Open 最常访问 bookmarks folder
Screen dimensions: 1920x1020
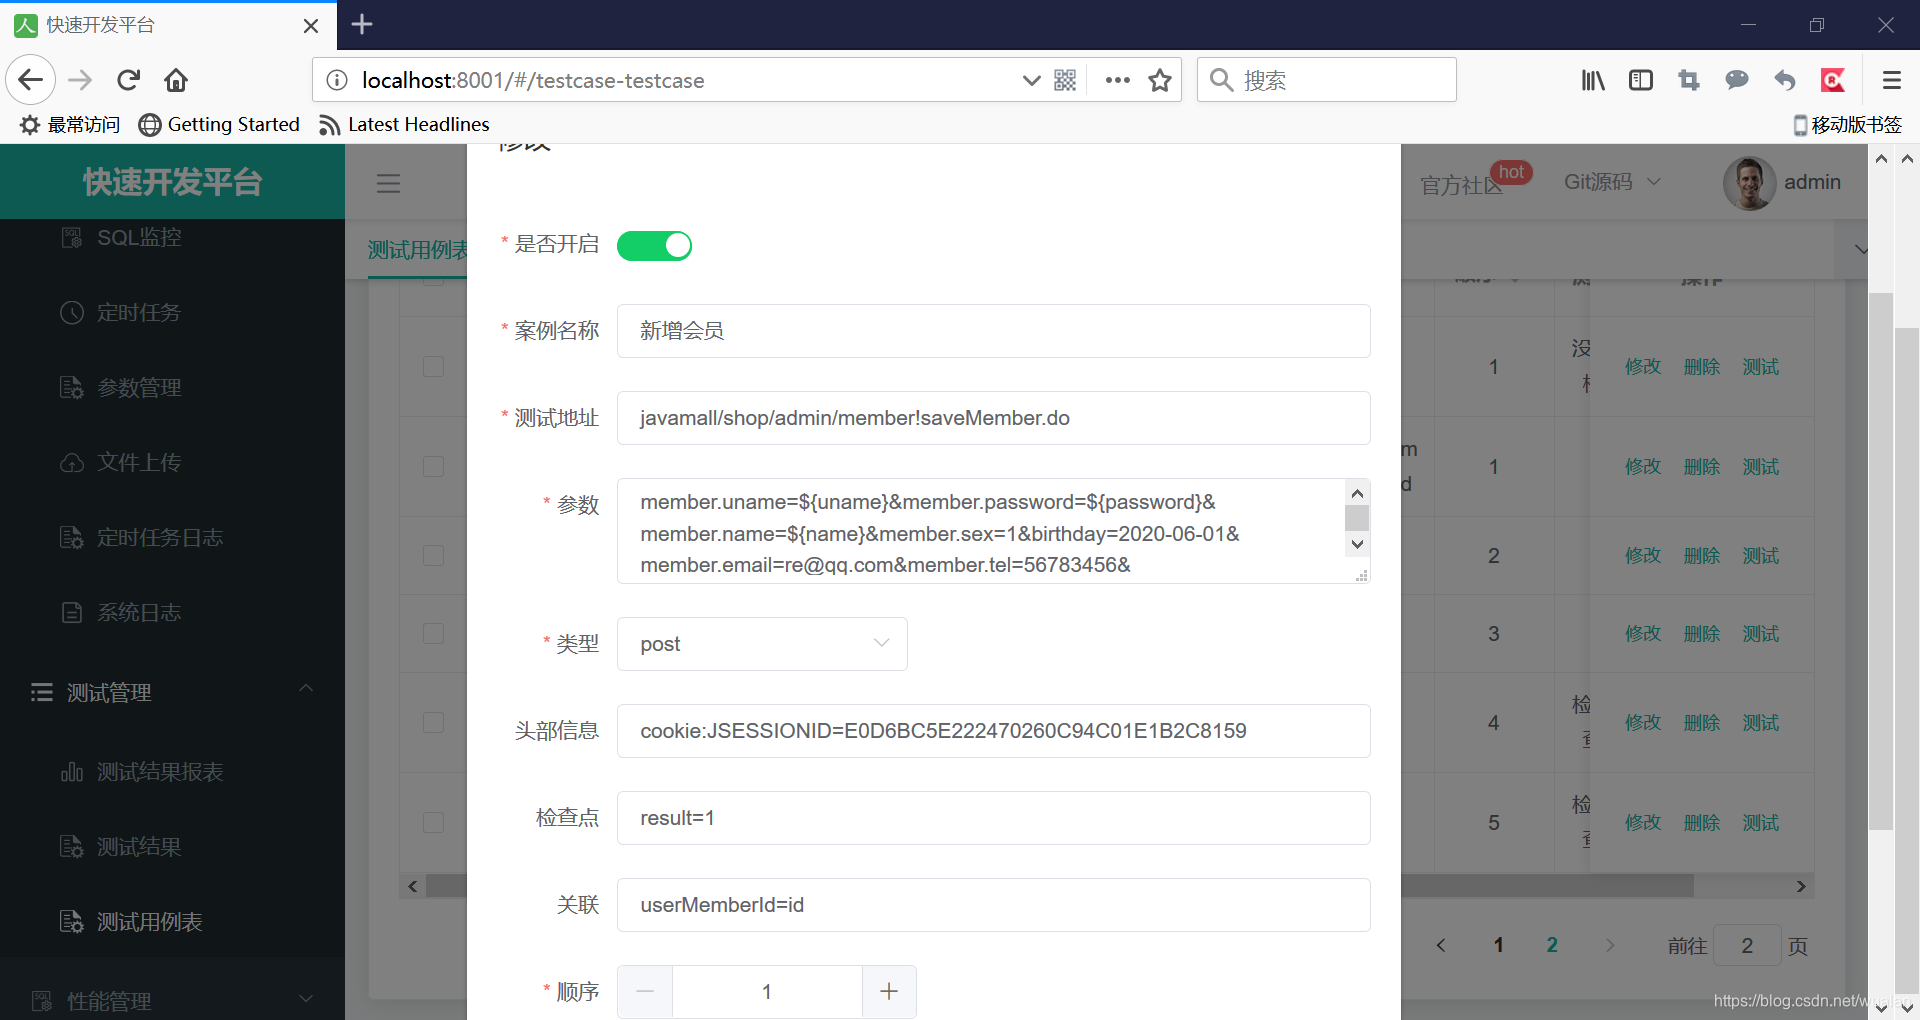point(70,124)
